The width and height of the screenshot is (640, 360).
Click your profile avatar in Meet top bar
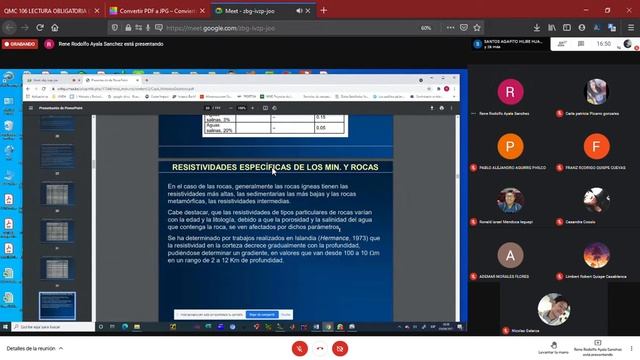[x=628, y=44]
